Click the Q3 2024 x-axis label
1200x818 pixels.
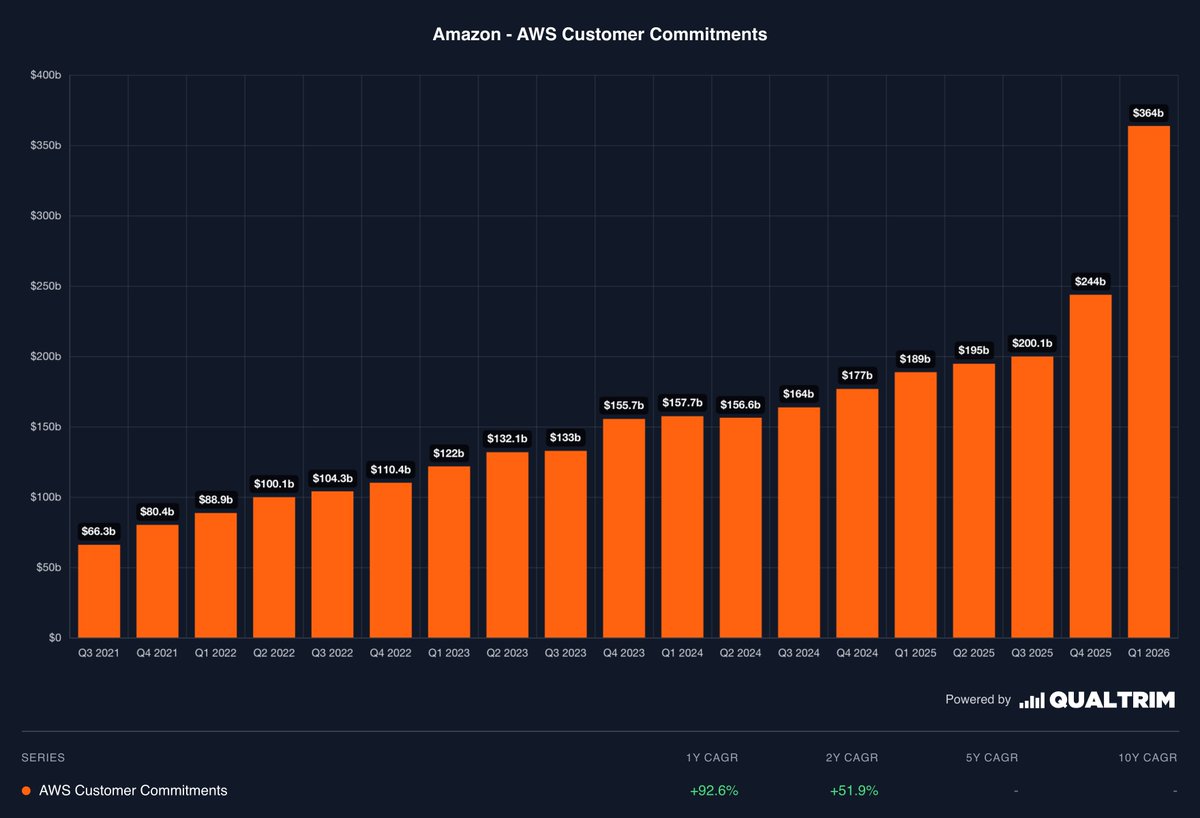798,652
